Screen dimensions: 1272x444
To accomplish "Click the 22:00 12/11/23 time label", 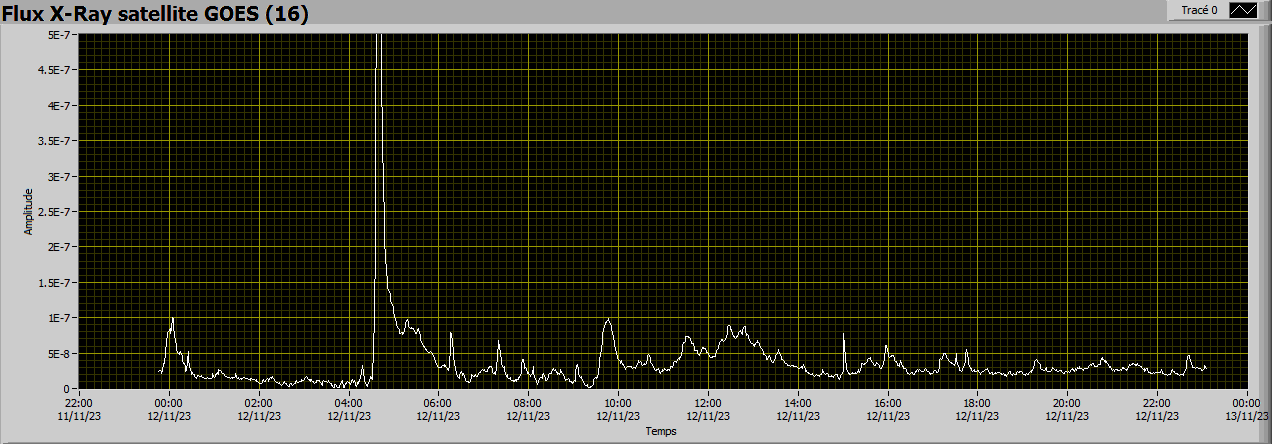I will pos(1157,409).
